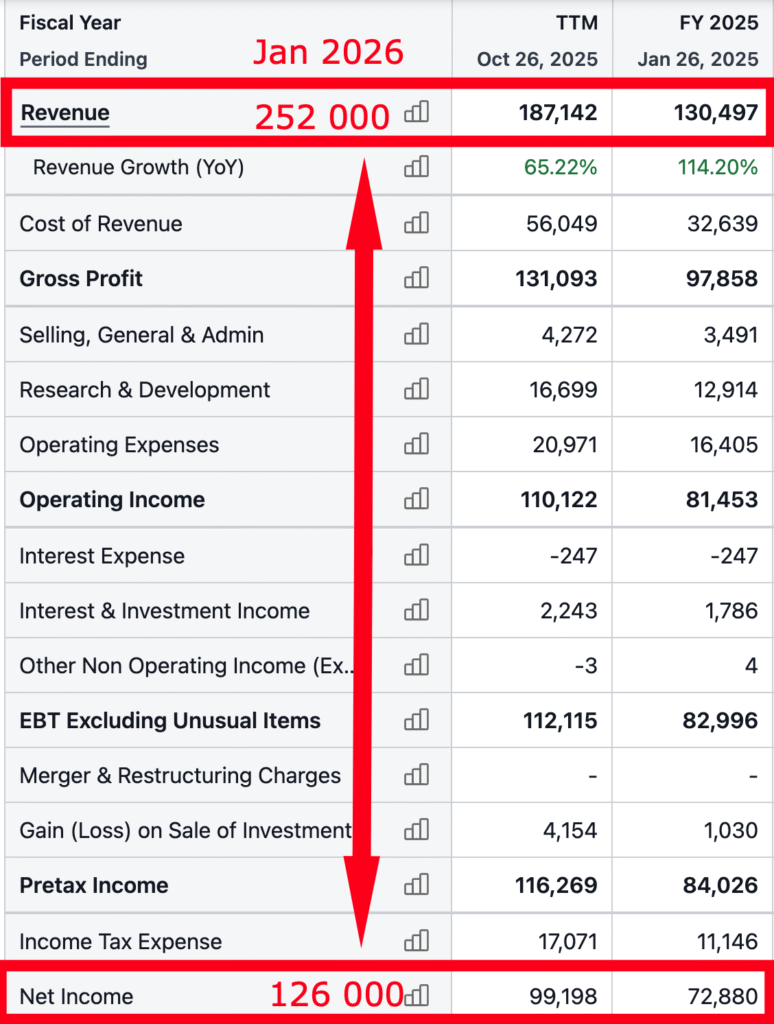This screenshot has height=1024, width=774.
Task: Click the chart icon beside Revenue Growth (YoY)
Action: (x=416, y=167)
